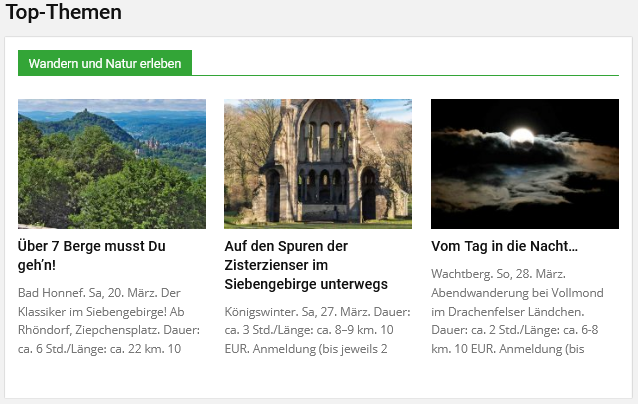Open the Siebengebirge mountain landscape thumbnail
The image size is (638, 404).
[112, 164]
